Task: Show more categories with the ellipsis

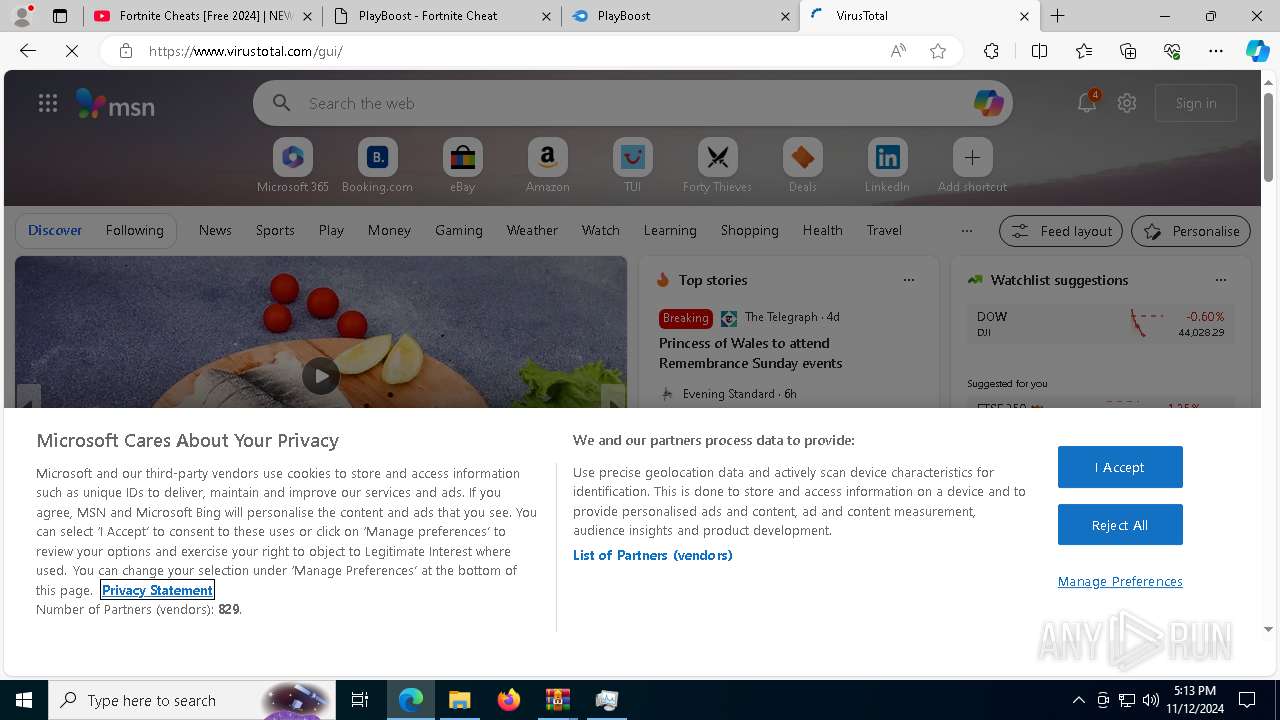Action: click(x=966, y=230)
